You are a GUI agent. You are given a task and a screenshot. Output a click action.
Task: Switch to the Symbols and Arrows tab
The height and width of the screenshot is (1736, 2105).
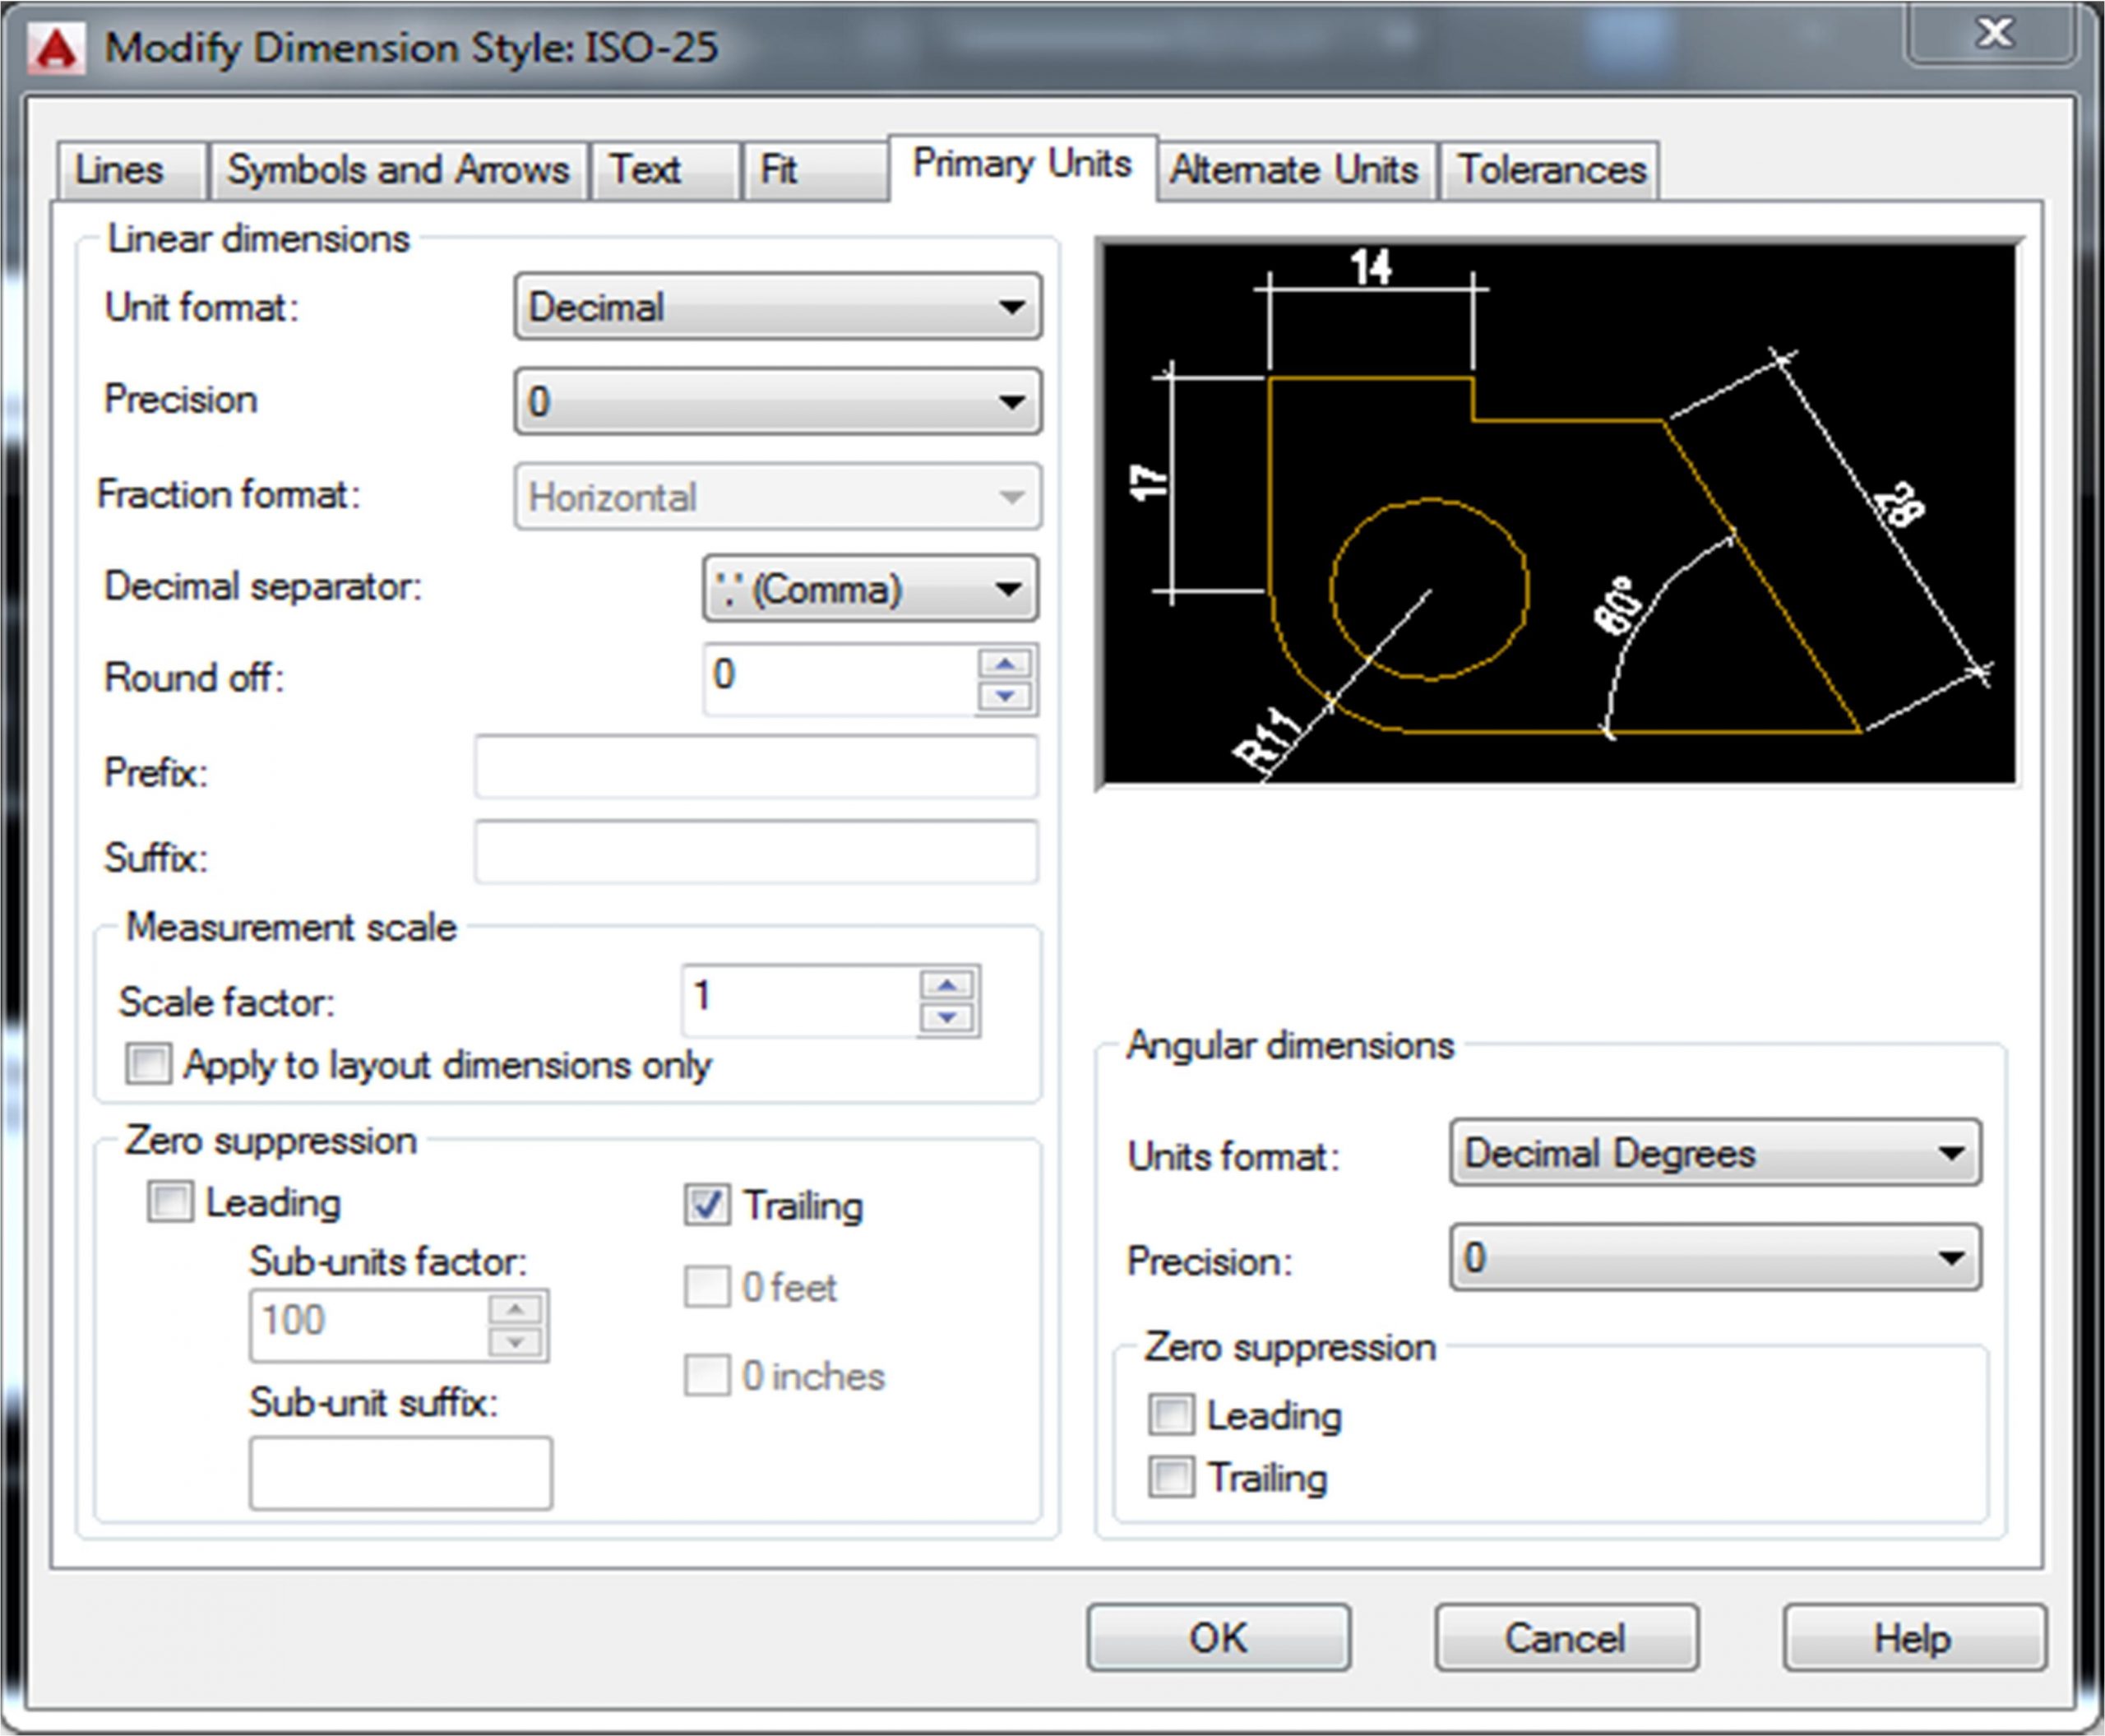point(397,170)
